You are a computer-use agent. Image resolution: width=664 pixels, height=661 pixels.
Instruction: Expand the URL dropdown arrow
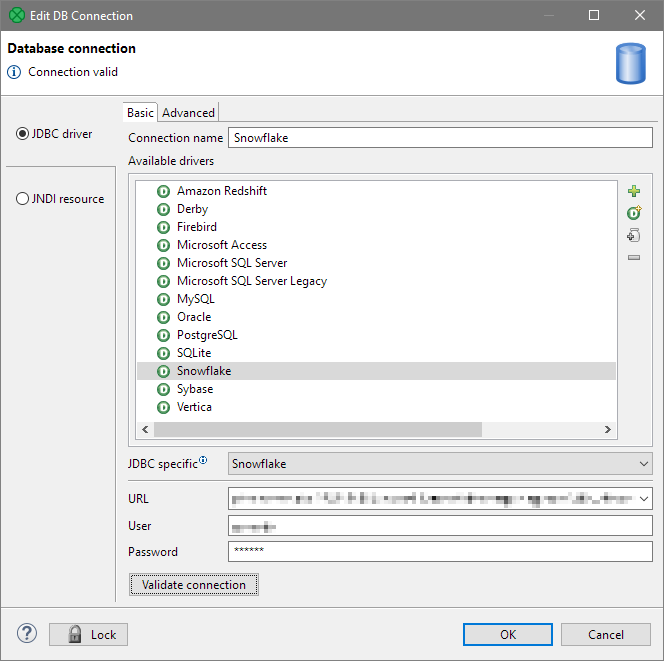(644, 499)
